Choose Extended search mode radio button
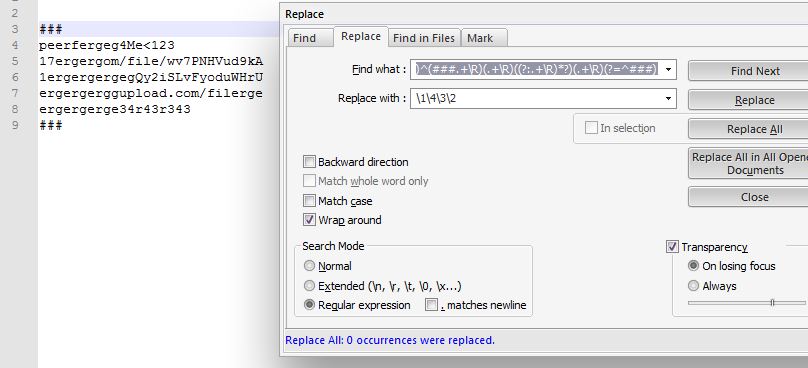Image resolution: width=808 pixels, height=368 pixels. [x=309, y=286]
